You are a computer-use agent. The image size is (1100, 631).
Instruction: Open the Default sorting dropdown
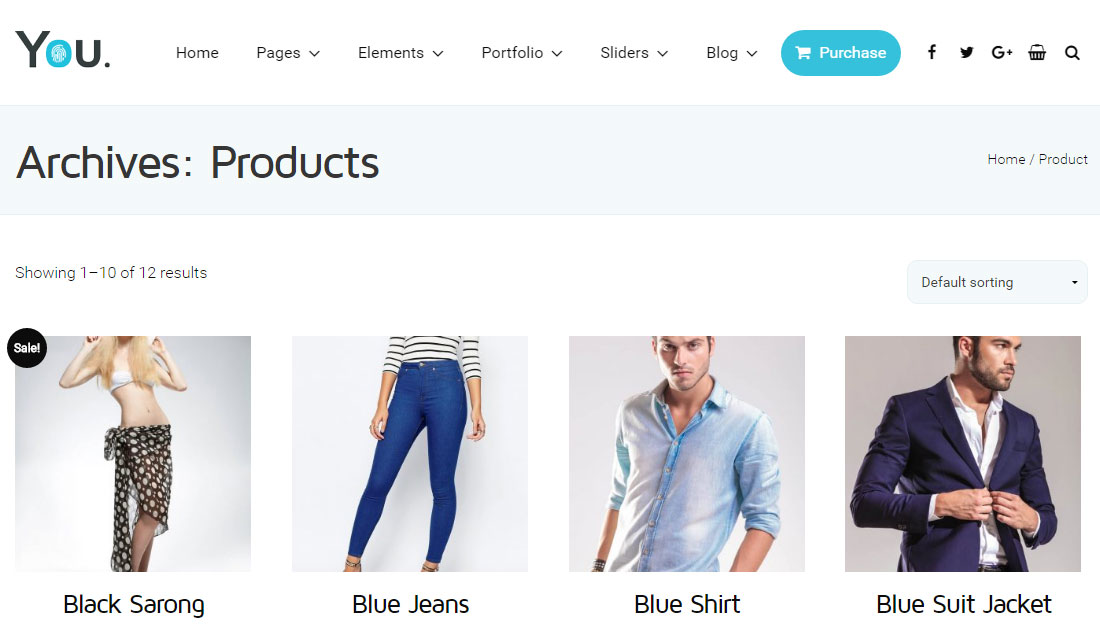coord(996,282)
